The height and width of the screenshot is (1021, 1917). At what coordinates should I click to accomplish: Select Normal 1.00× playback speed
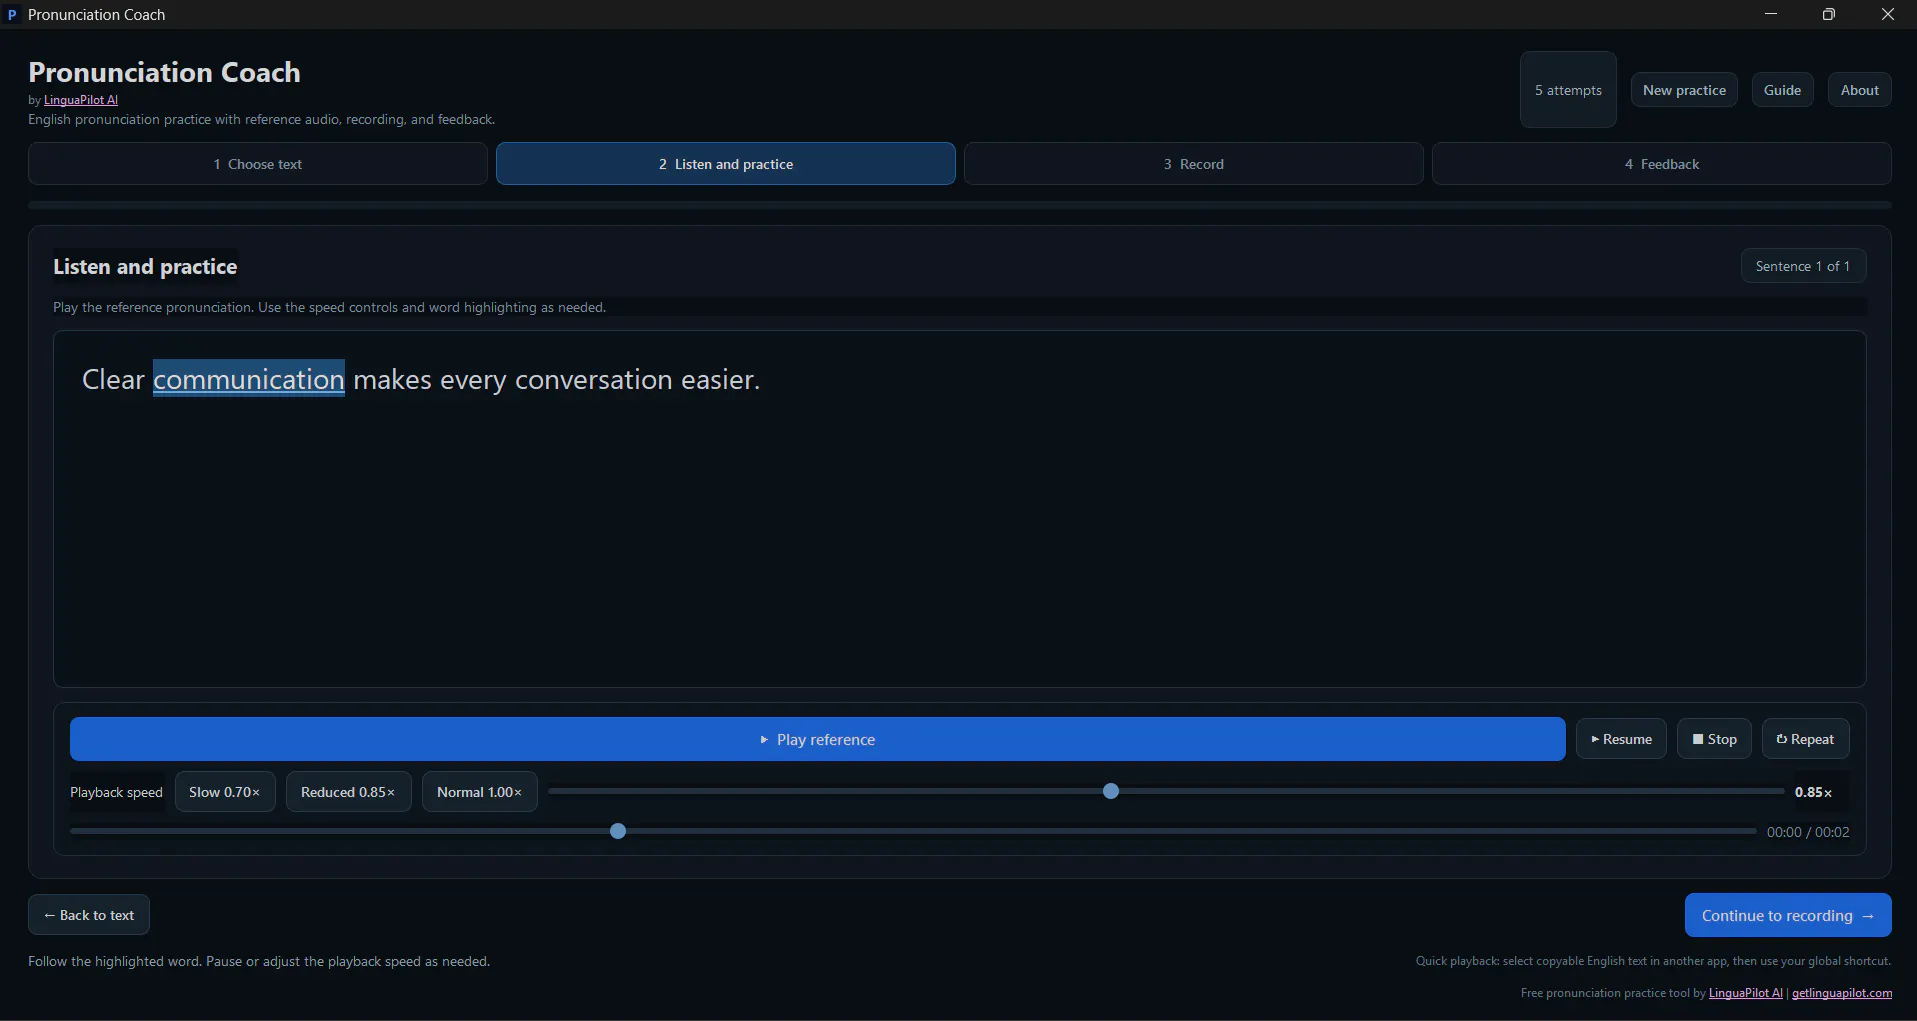click(480, 792)
